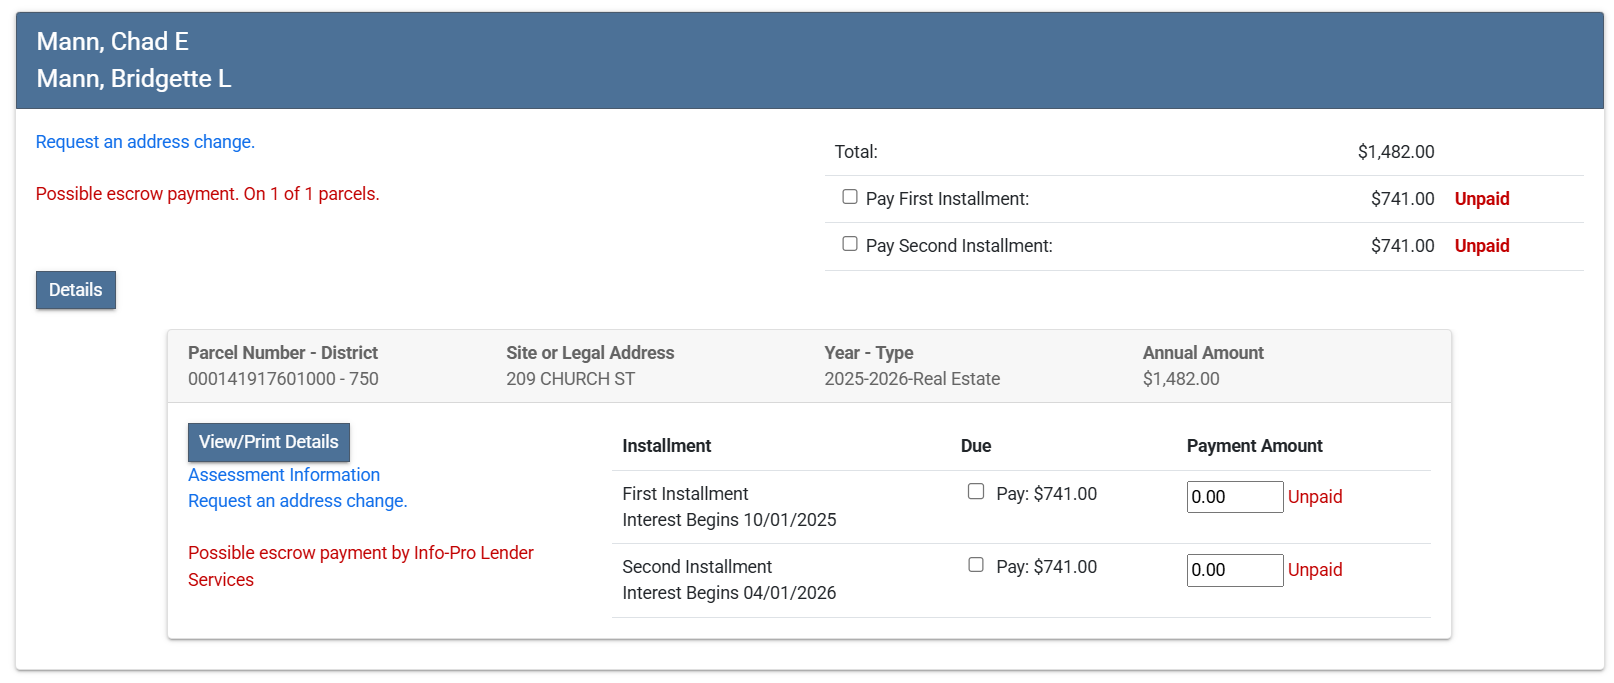Tick the First Installment Pay: $741.00 checkbox

click(976, 491)
